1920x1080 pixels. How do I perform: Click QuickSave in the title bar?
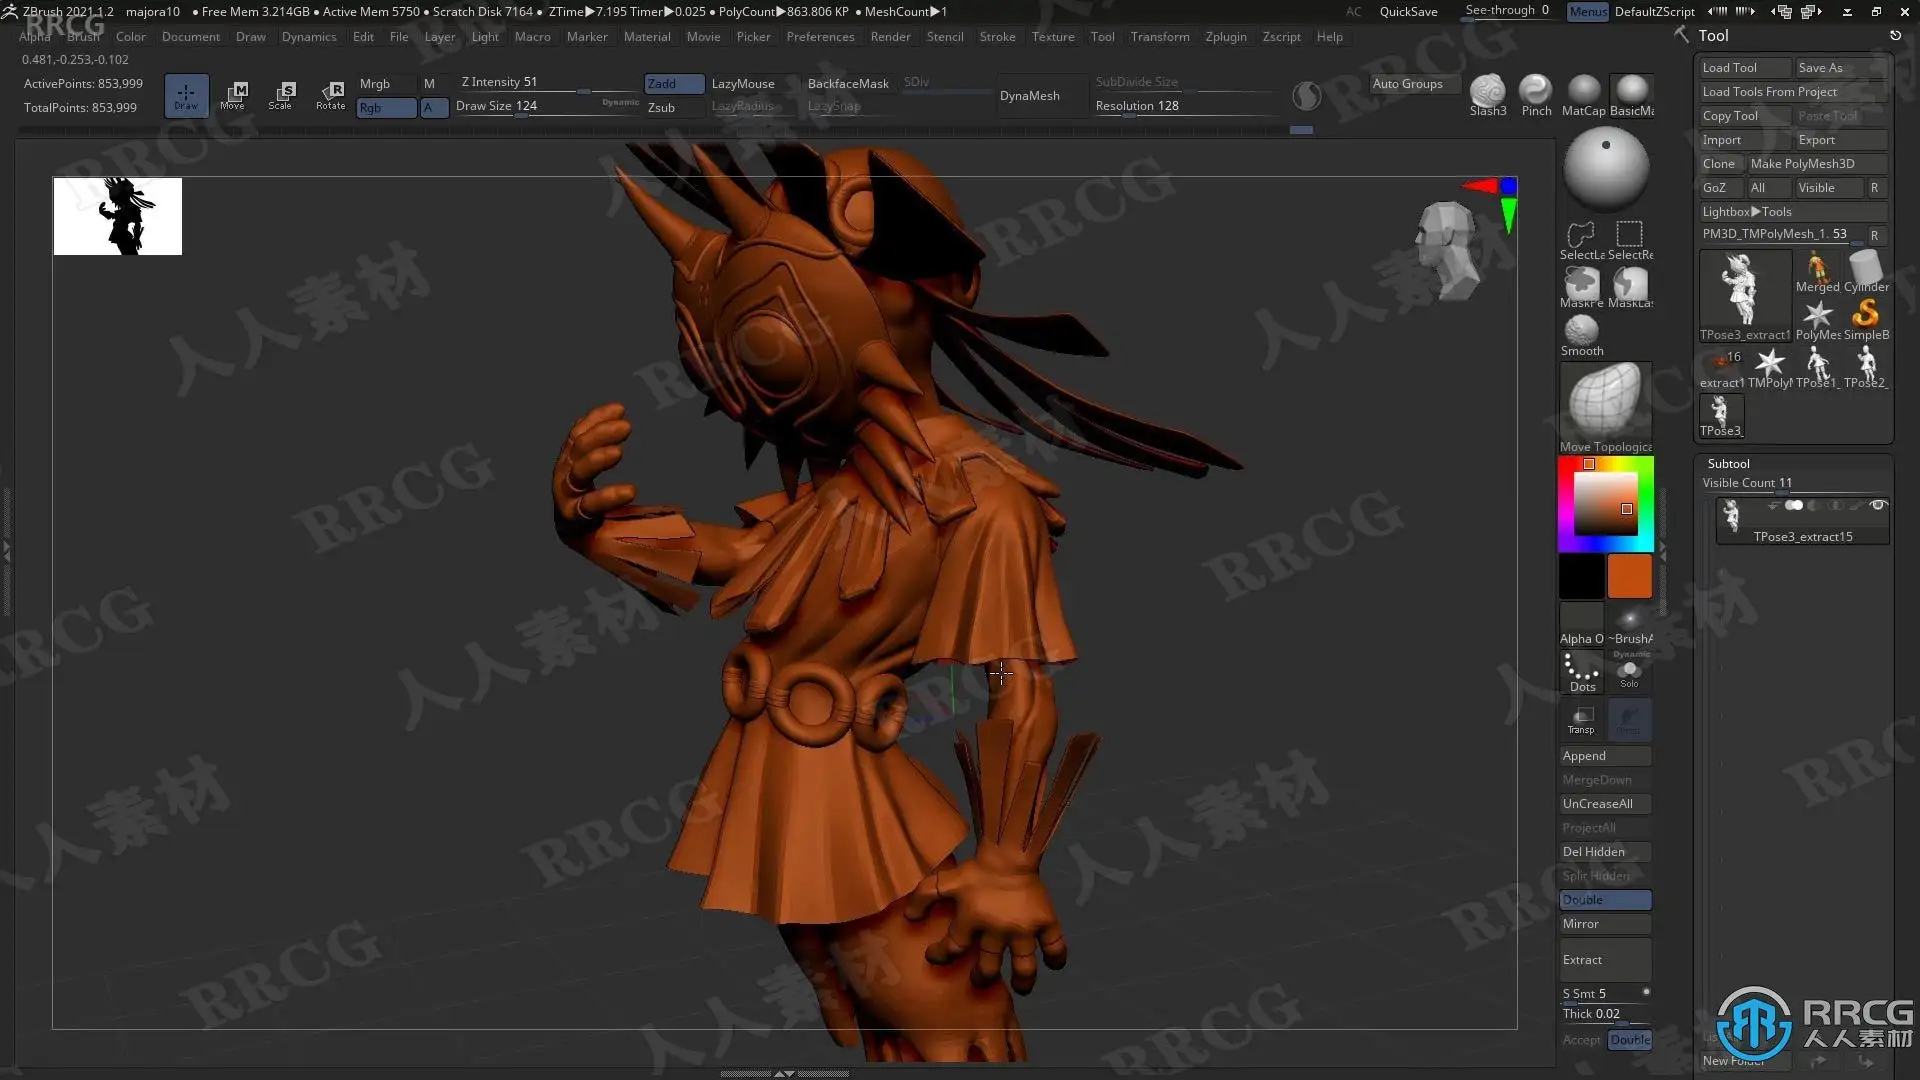point(1408,12)
